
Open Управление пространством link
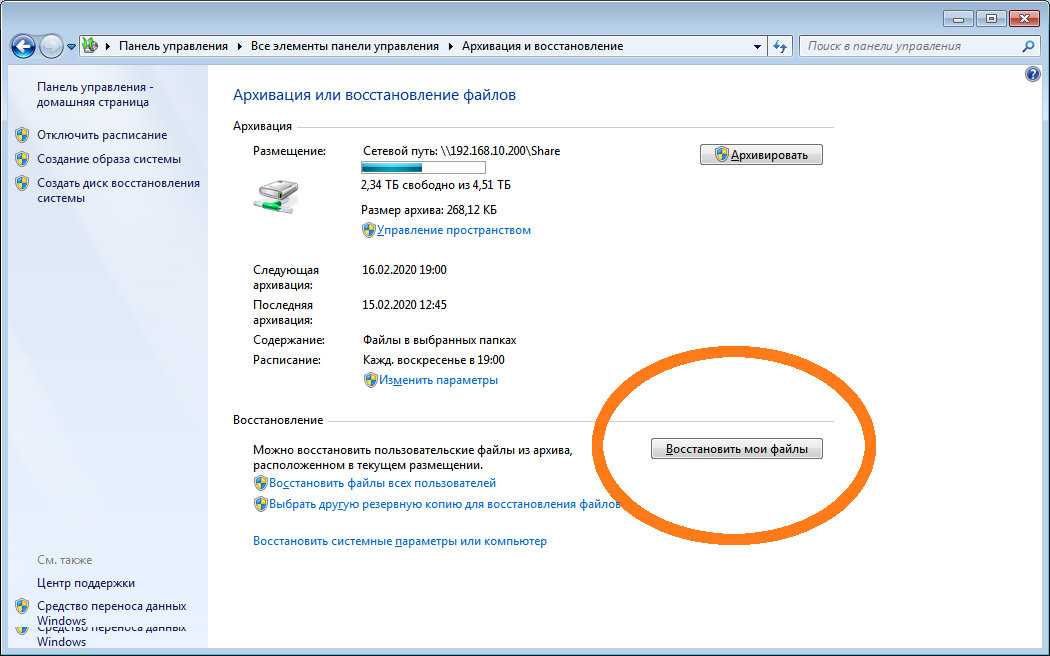[x=454, y=230]
